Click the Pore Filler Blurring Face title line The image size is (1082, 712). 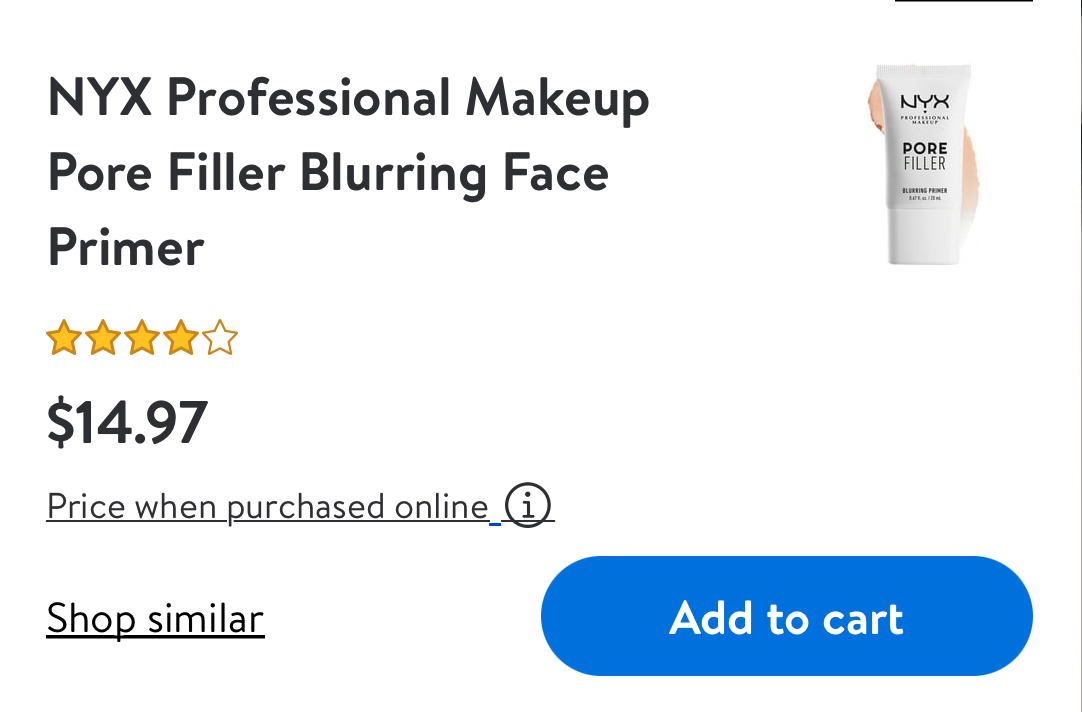(328, 172)
